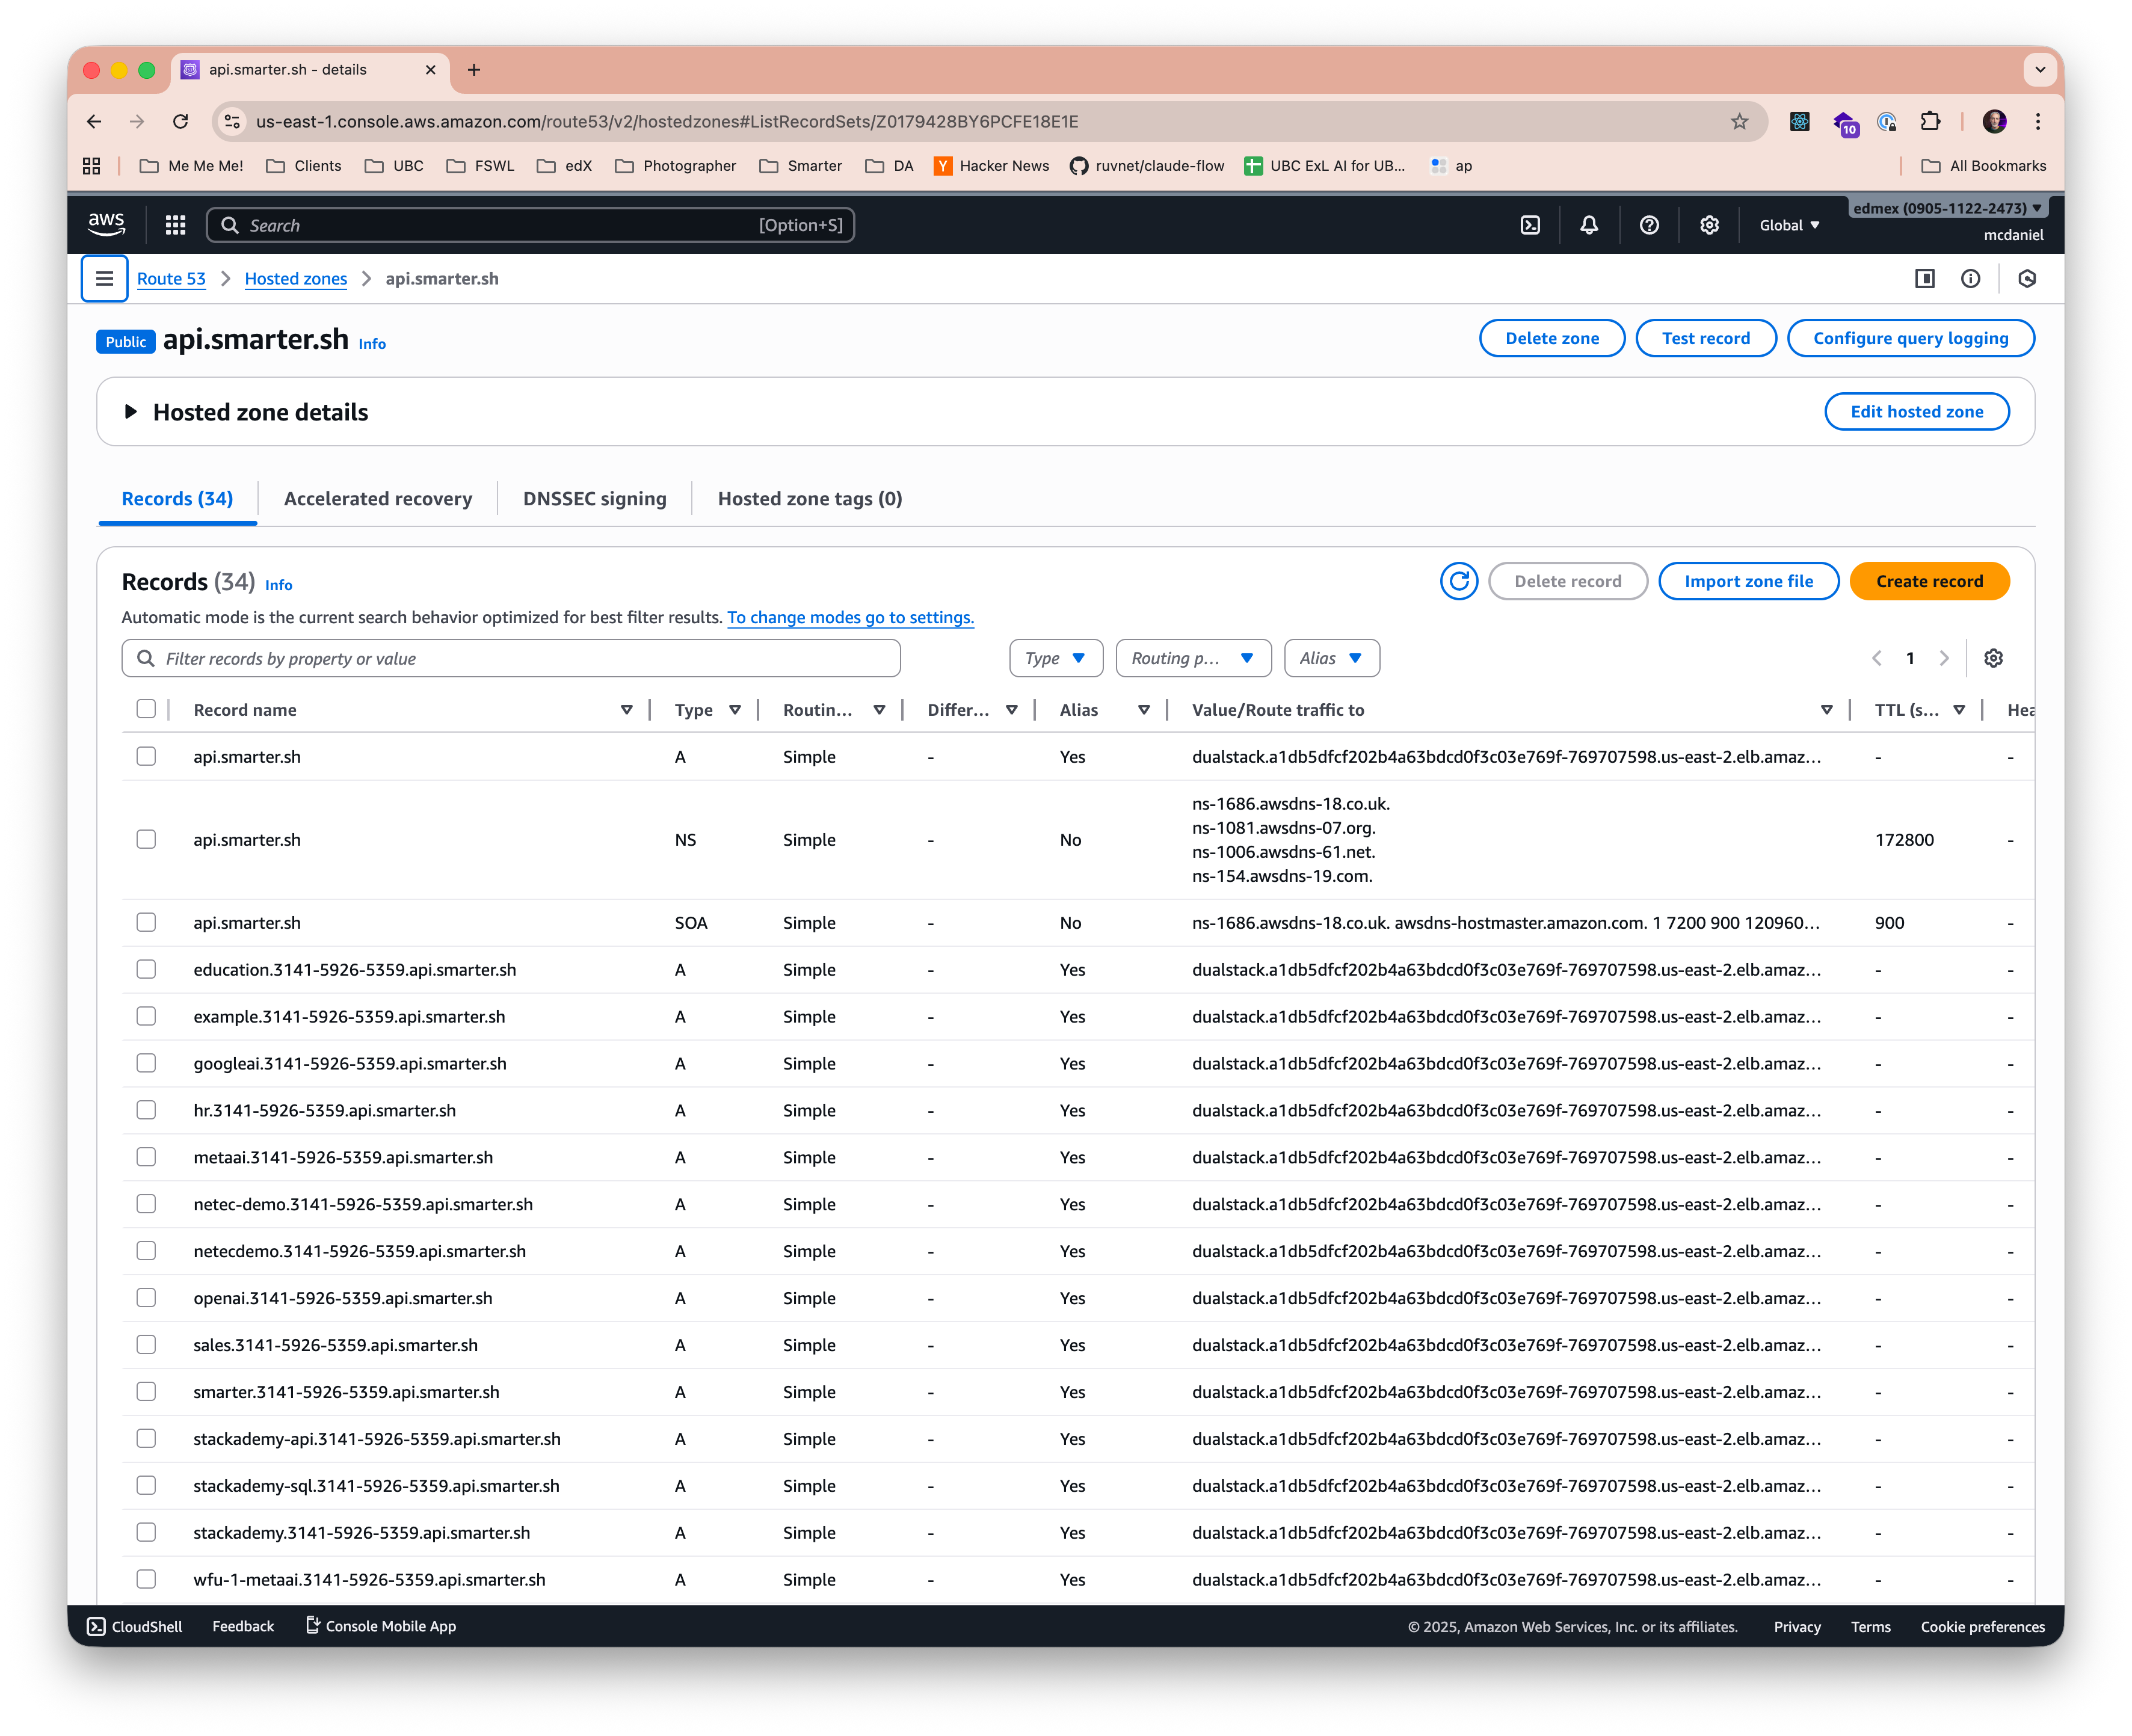Switch to Hosted zone tags (0) tab

810,498
